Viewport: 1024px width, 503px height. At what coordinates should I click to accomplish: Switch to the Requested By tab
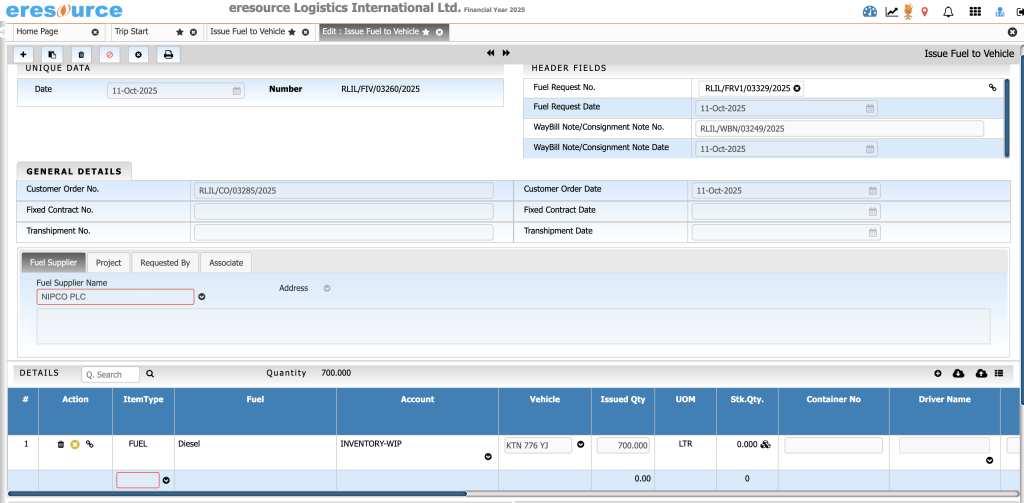click(x=165, y=263)
